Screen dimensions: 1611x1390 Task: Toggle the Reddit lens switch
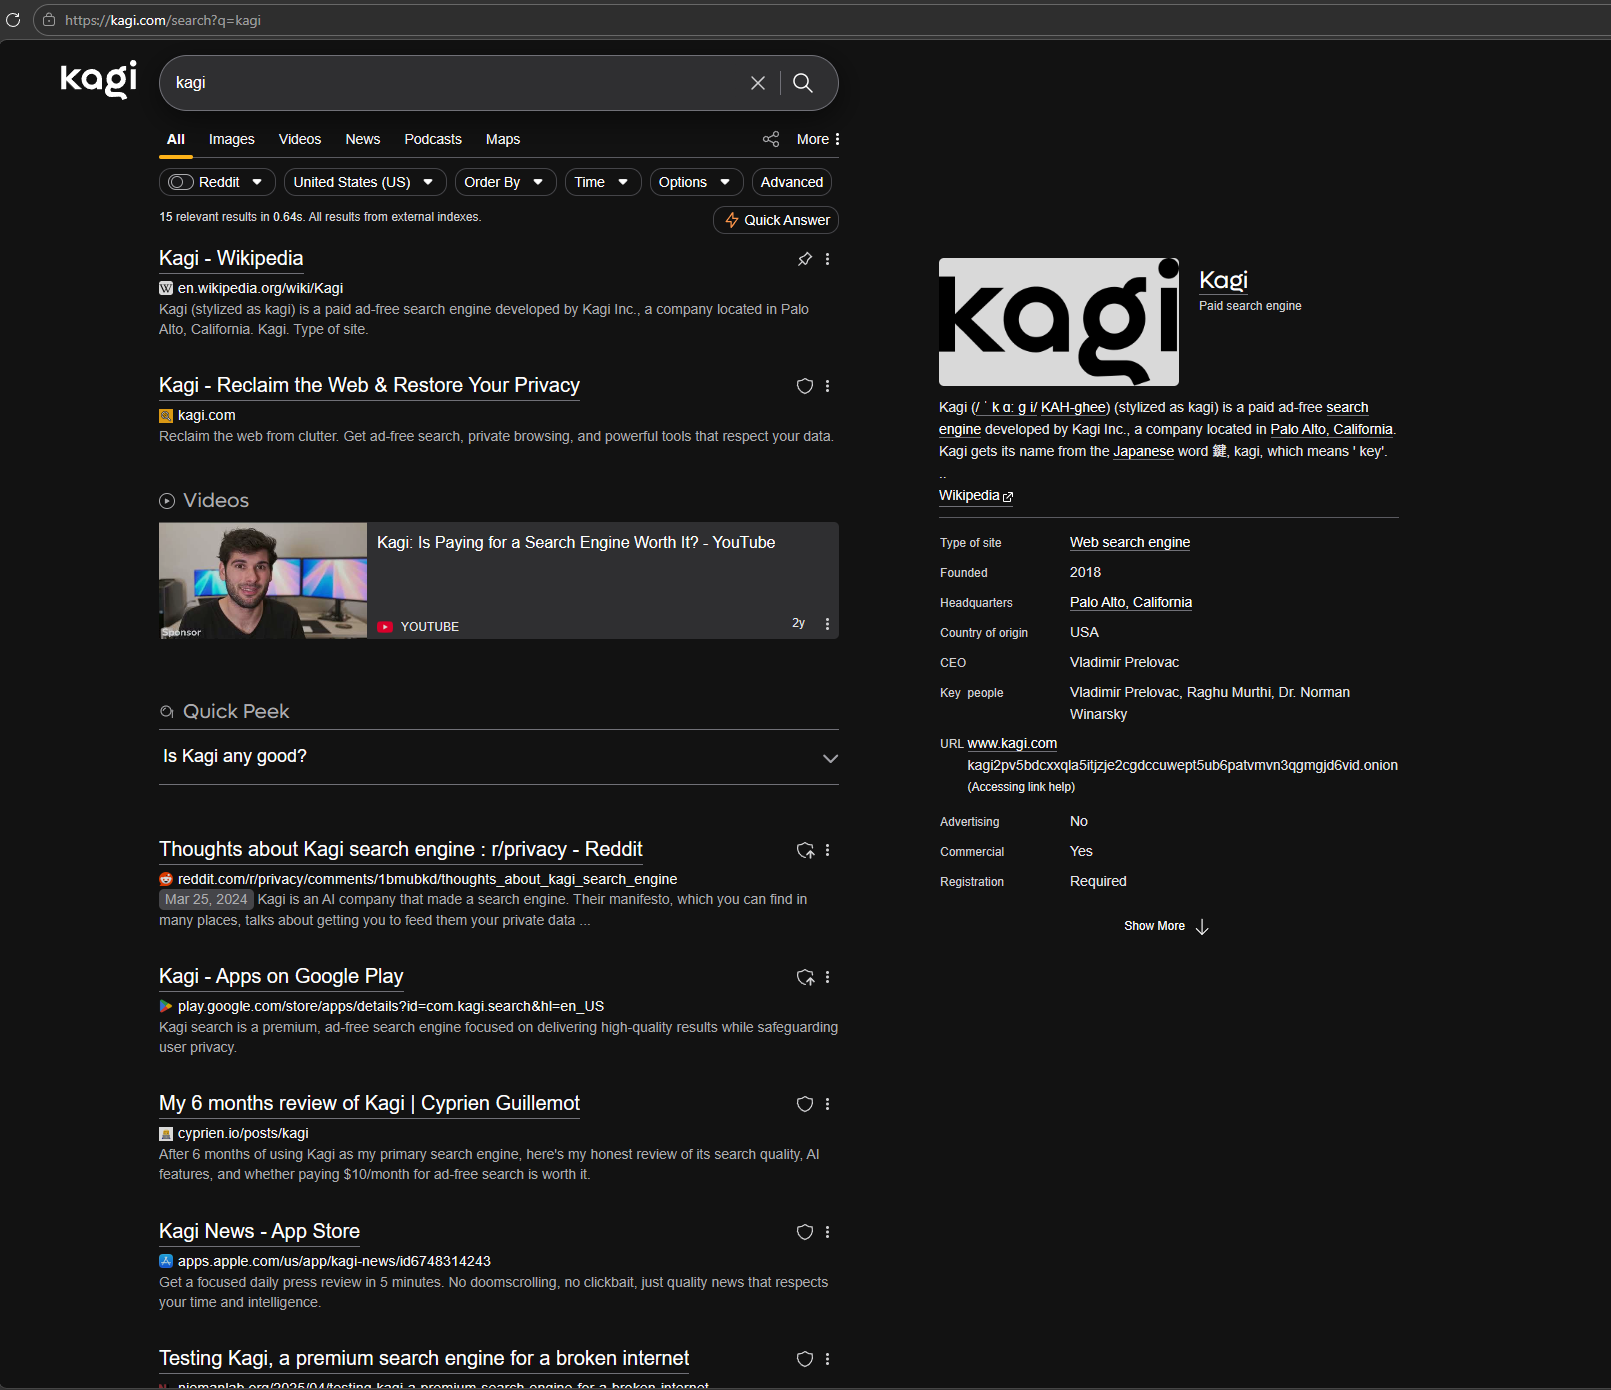(181, 182)
